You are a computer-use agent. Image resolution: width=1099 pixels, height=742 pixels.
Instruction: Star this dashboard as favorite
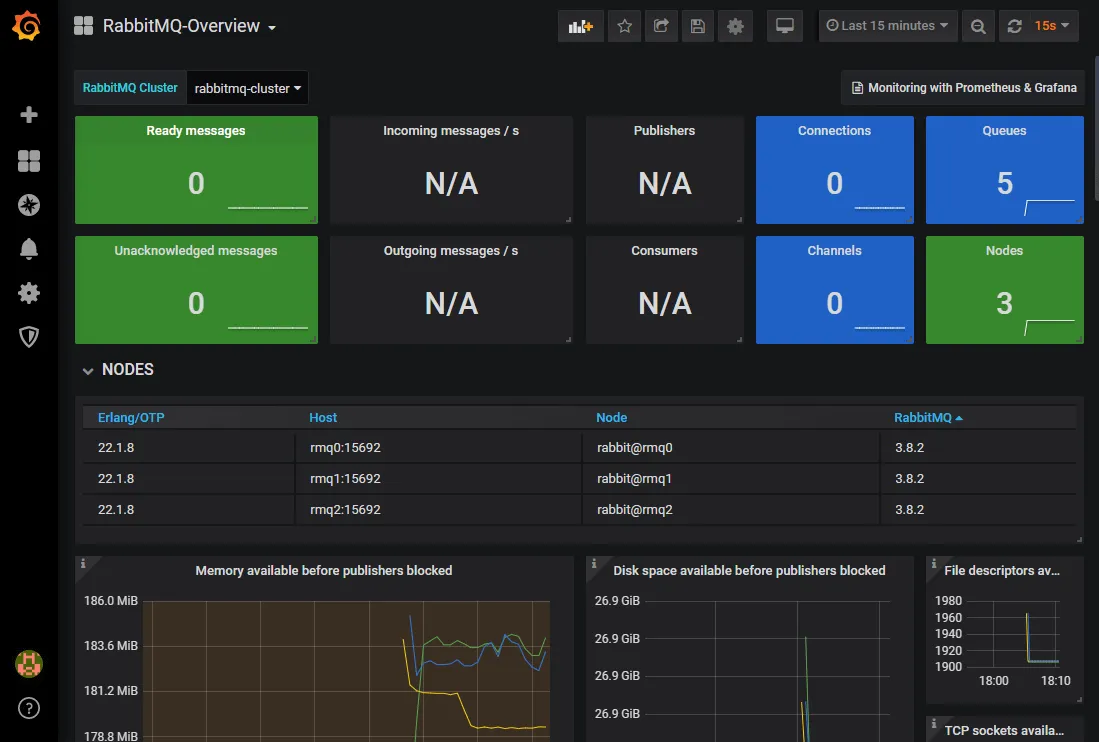pos(625,26)
